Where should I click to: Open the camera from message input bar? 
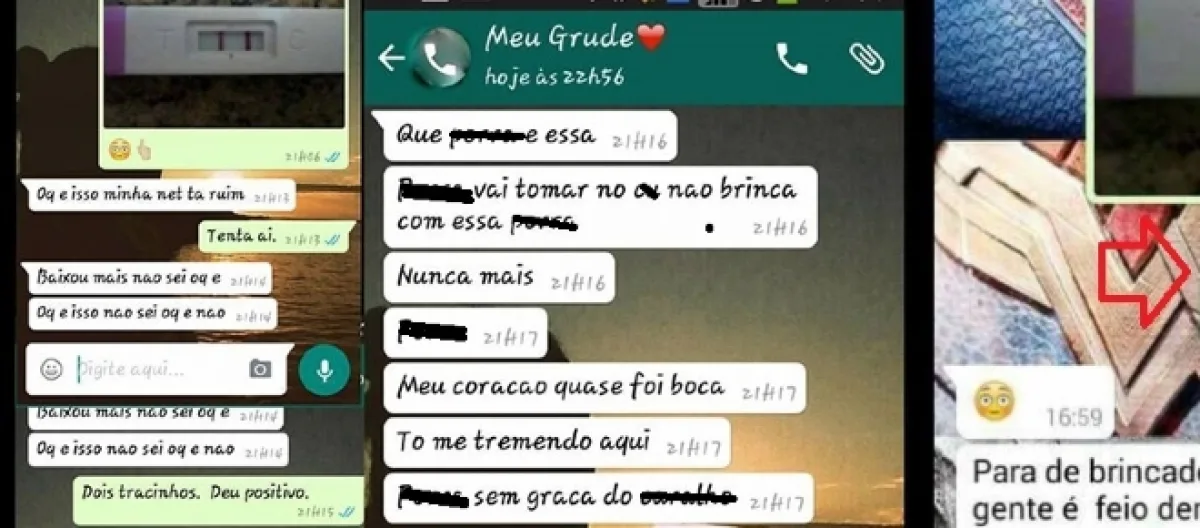(260, 369)
